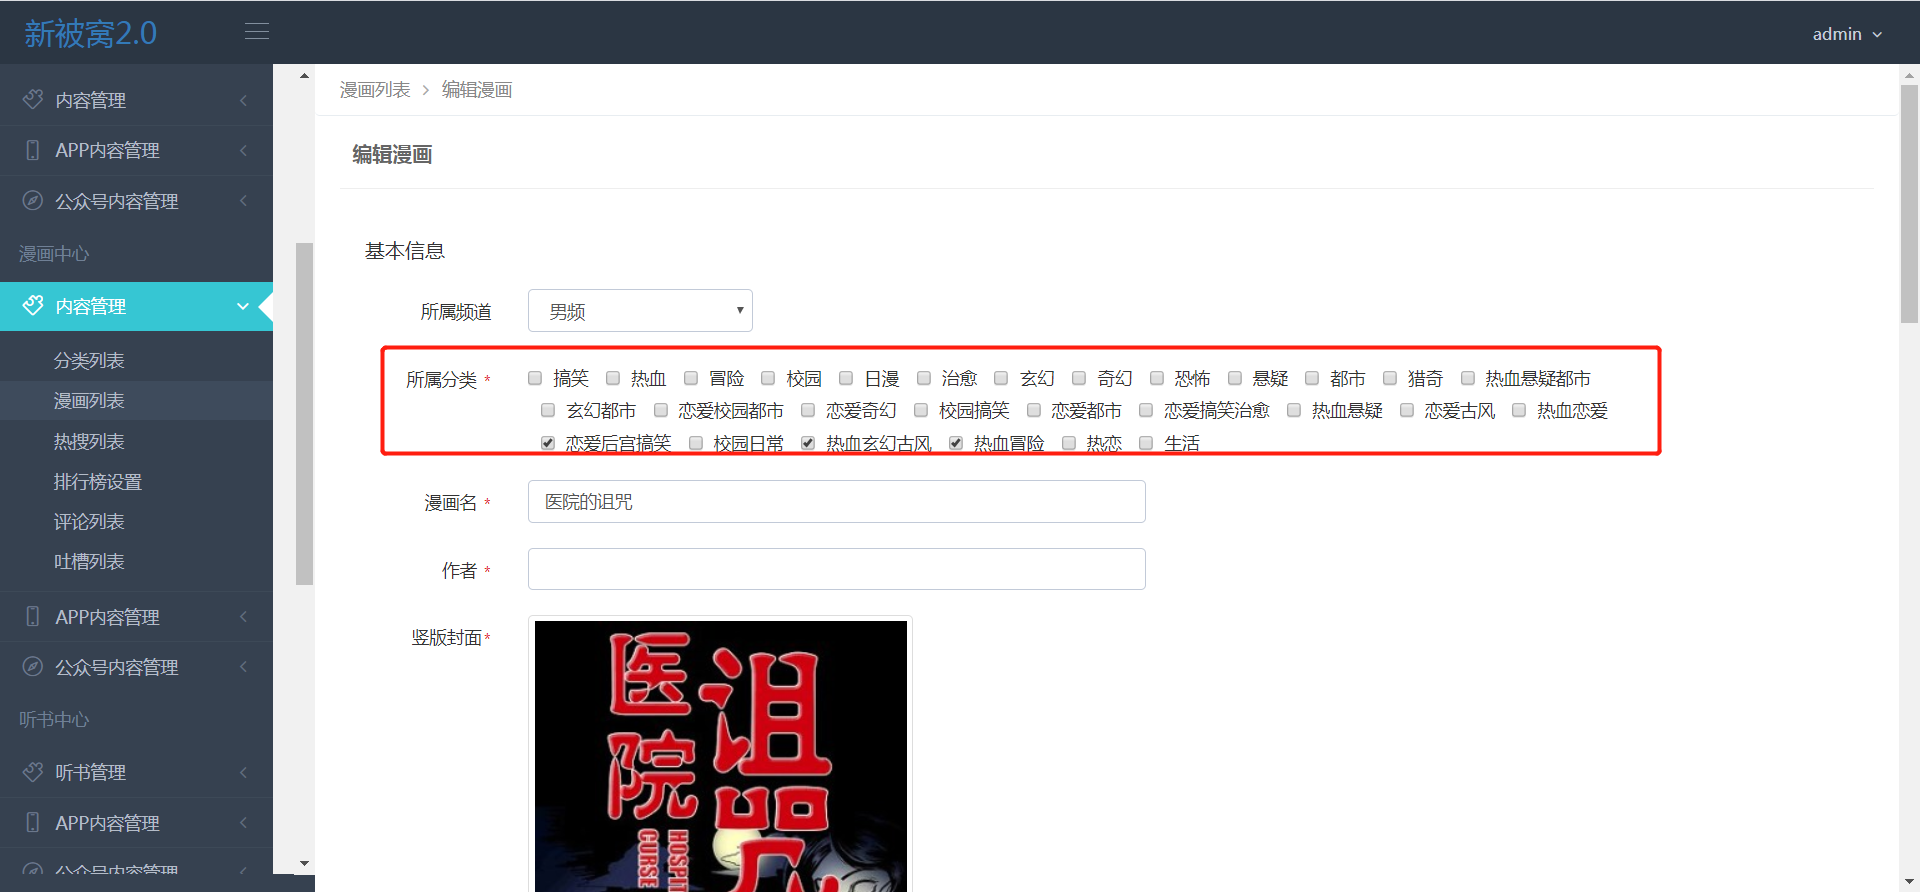Check the 治愈 category checkbox
The width and height of the screenshot is (1920, 892).
point(924,378)
